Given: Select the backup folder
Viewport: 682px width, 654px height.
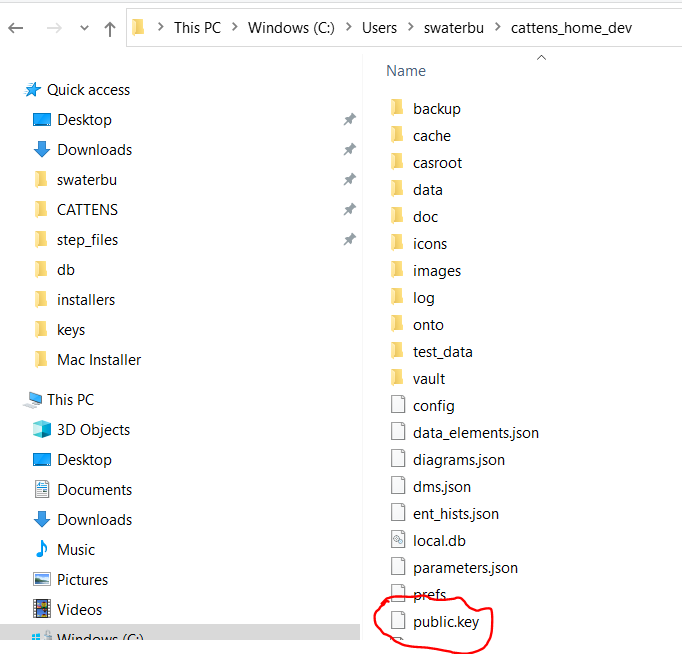Looking at the screenshot, I should pos(436,109).
